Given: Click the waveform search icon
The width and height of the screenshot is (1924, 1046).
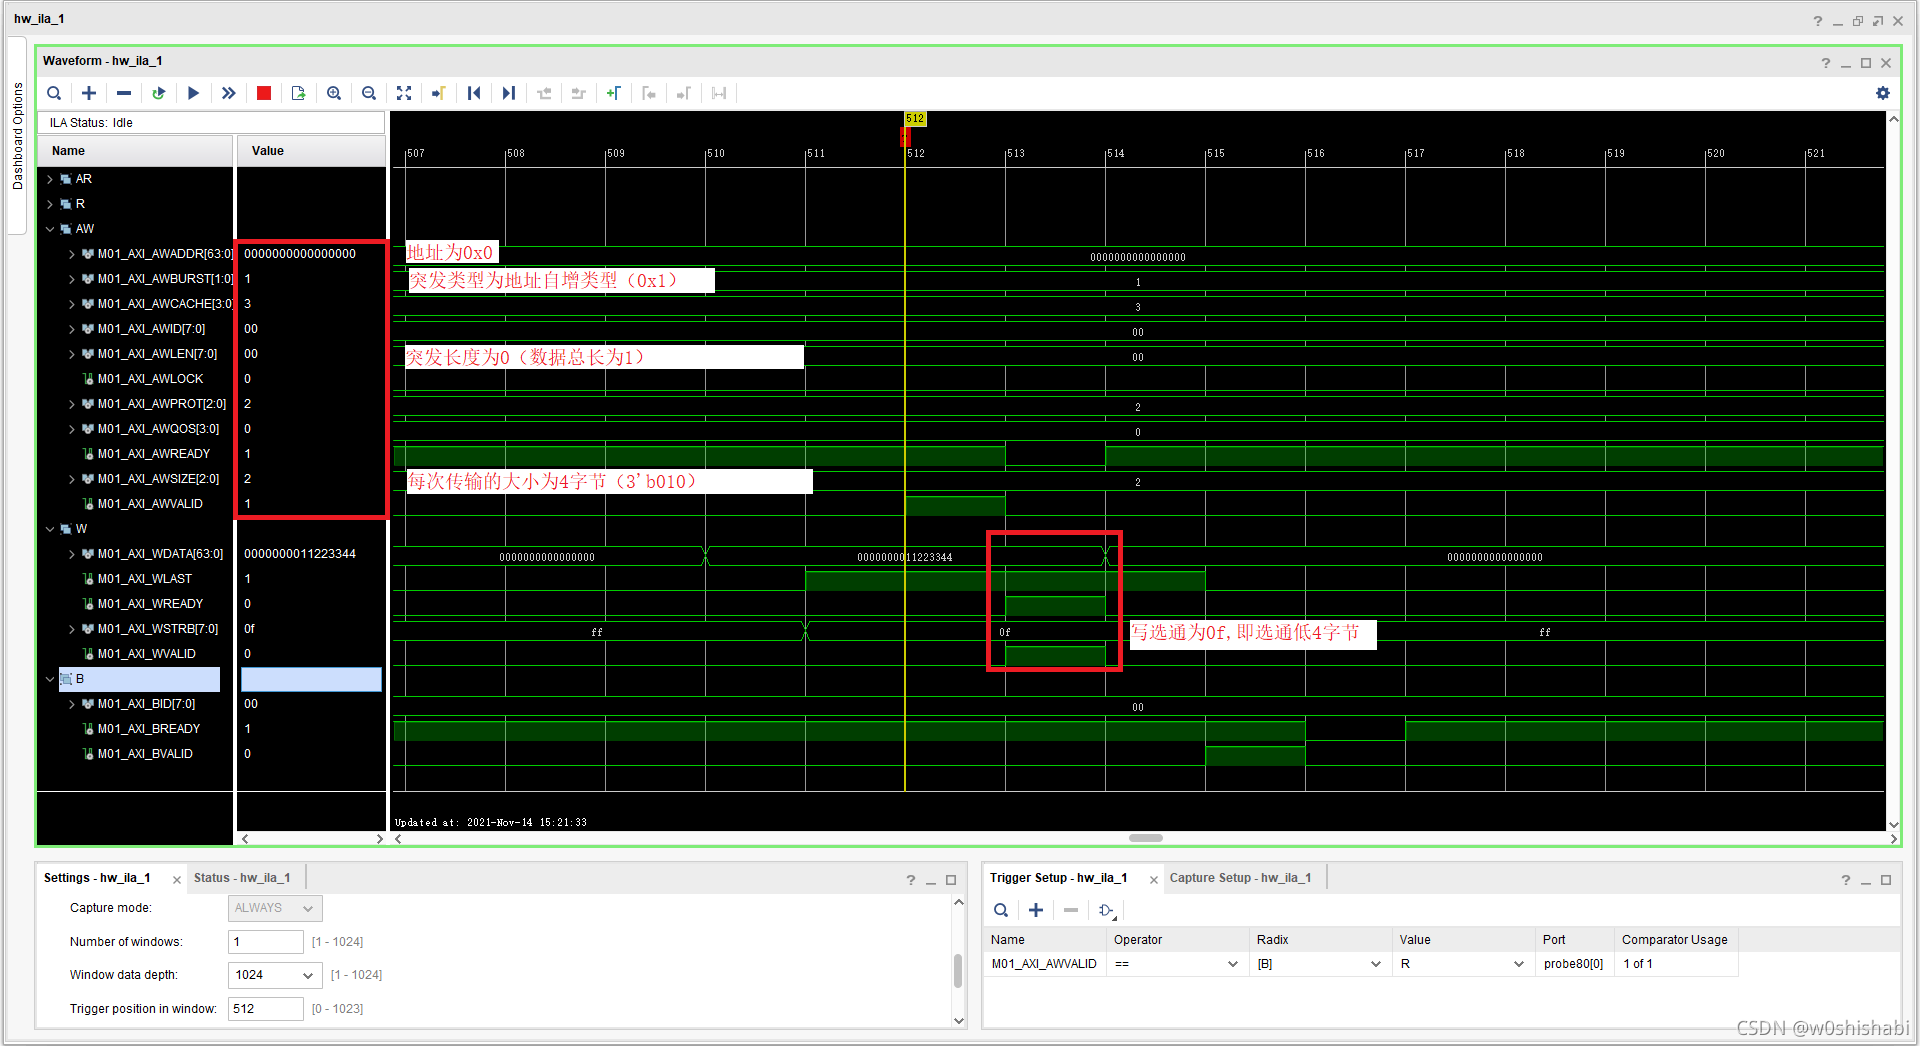Looking at the screenshot, I should click(54, 93).
